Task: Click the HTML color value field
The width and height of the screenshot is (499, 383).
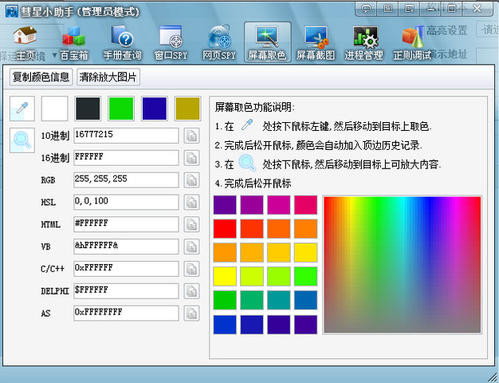Action: [x=126, y=224]
